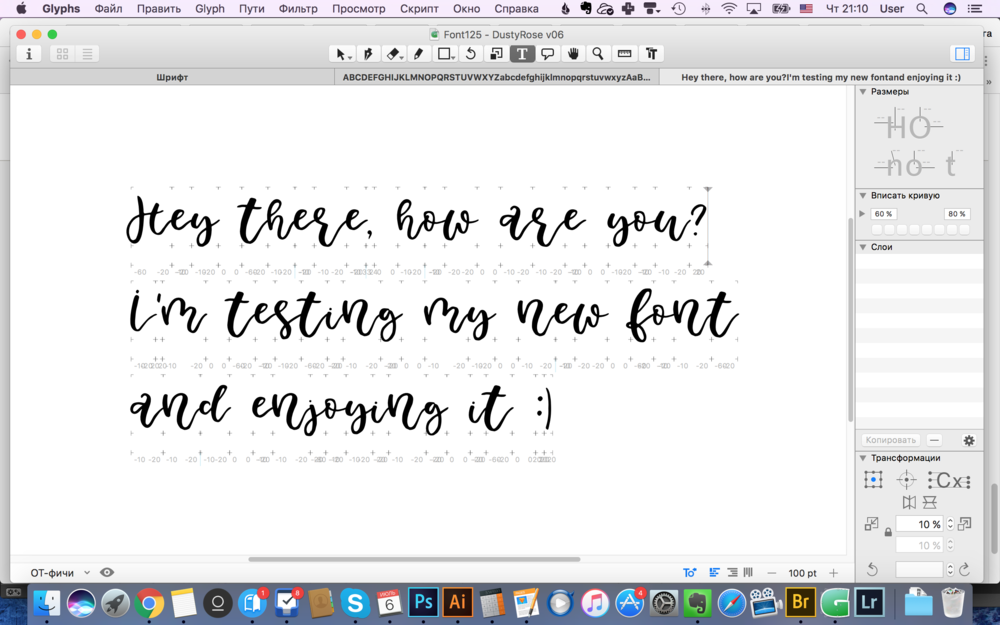Select the Measurement ruler tool
Viewport: 1000px width, 625px height.
click(x=624, y=54)
